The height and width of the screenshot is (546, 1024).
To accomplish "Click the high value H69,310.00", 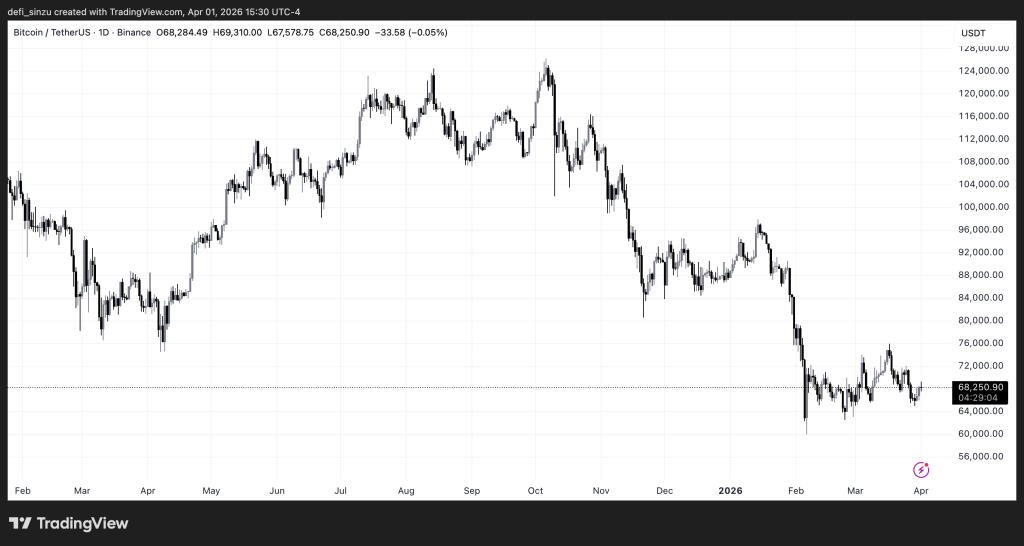I will 237,33.
